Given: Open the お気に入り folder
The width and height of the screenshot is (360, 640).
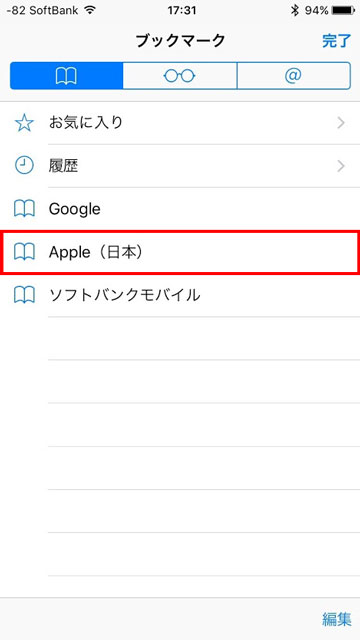Looking at the screenshot, I should [x=180, y=123].
